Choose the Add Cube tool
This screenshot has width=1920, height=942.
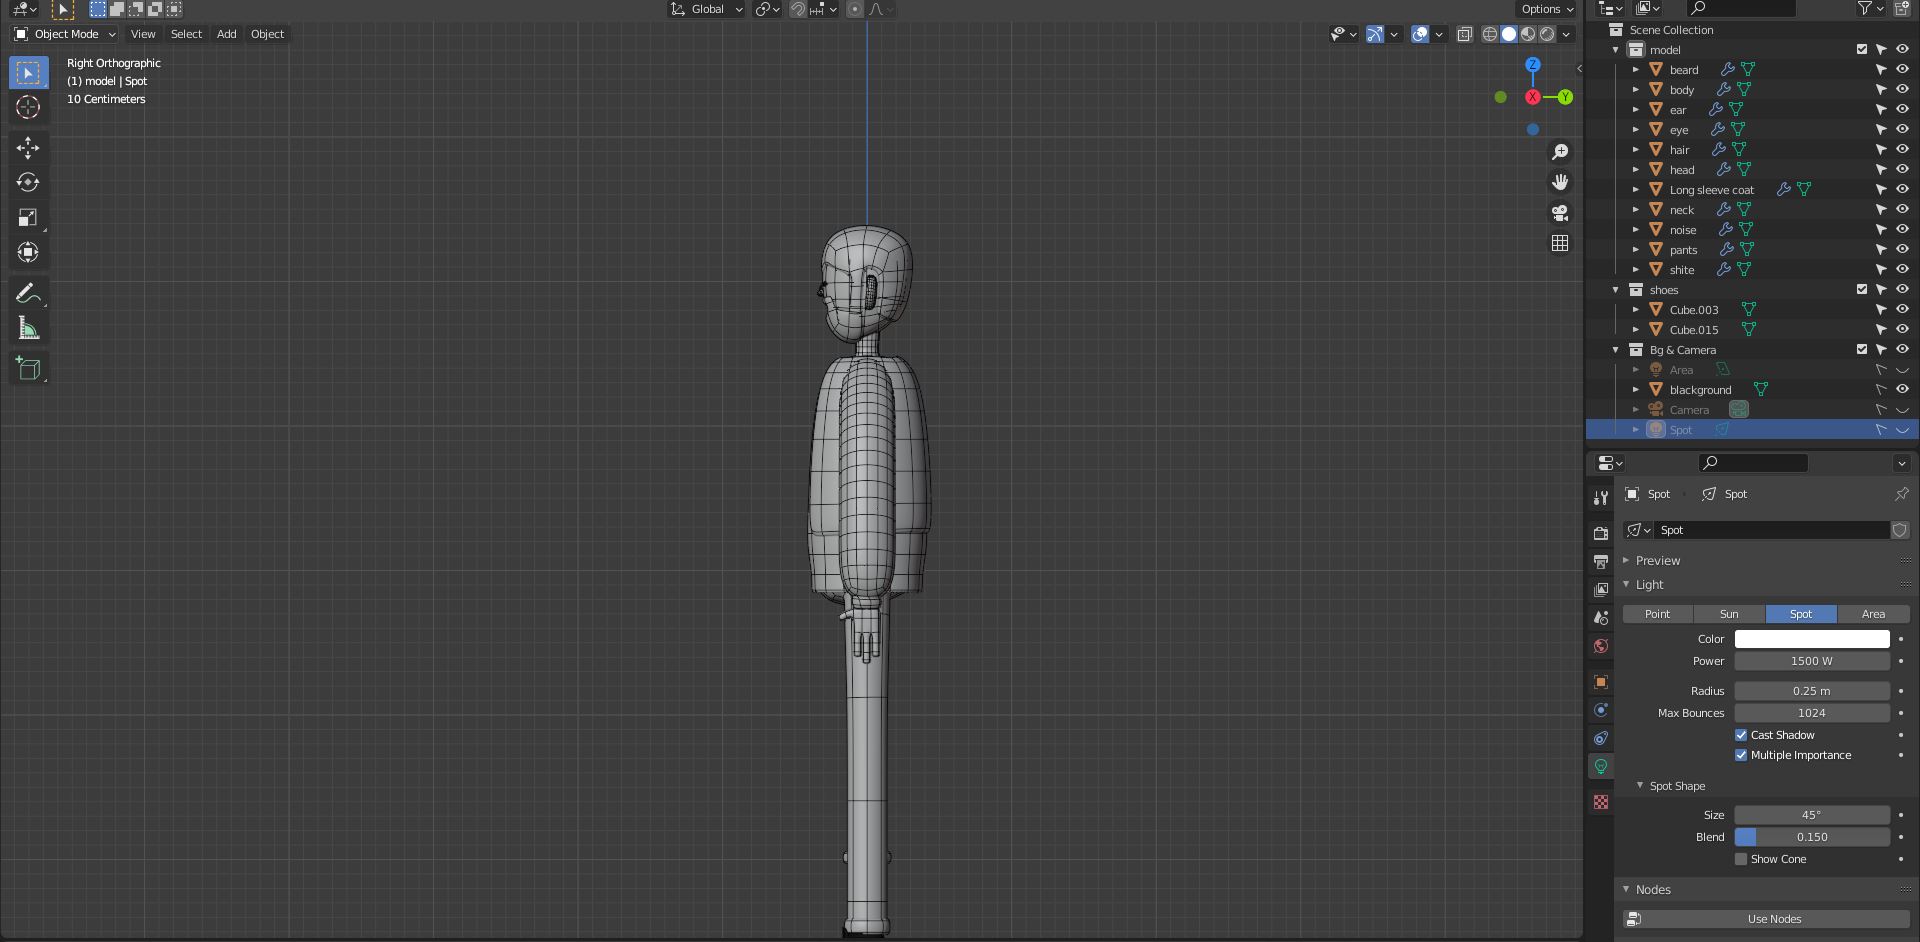click(x=28, y=368)
